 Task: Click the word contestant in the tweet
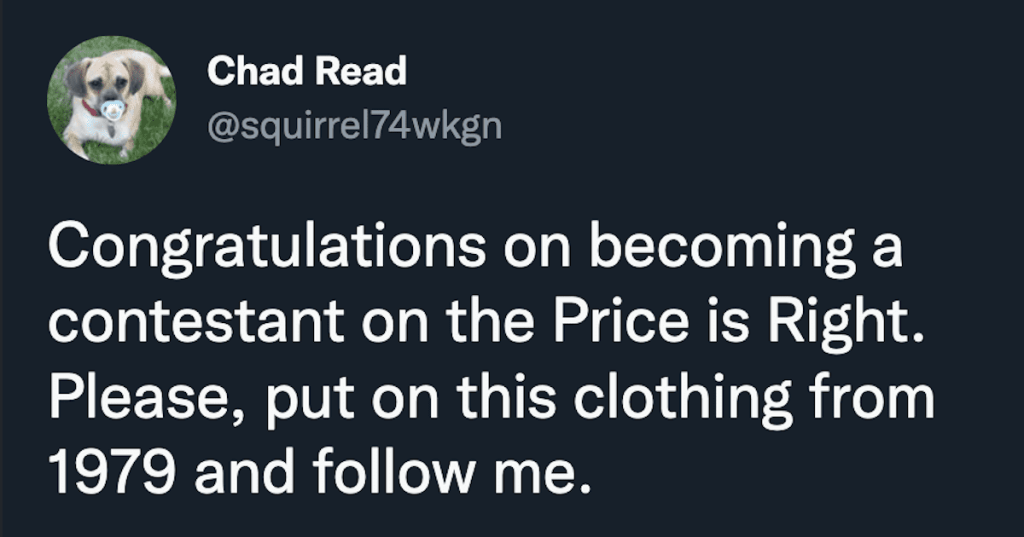coord(196,321)
